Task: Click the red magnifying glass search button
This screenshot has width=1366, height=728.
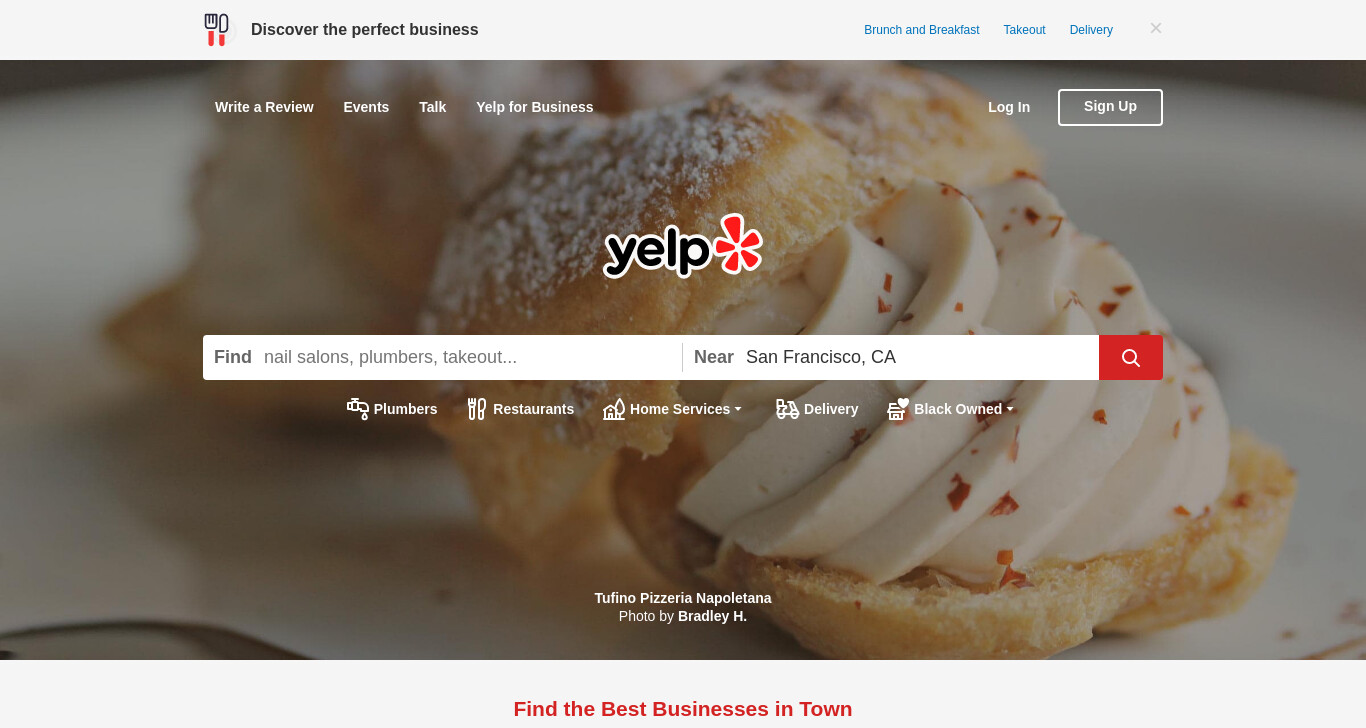Action: pyautogui.click(x=1131, y=357)
